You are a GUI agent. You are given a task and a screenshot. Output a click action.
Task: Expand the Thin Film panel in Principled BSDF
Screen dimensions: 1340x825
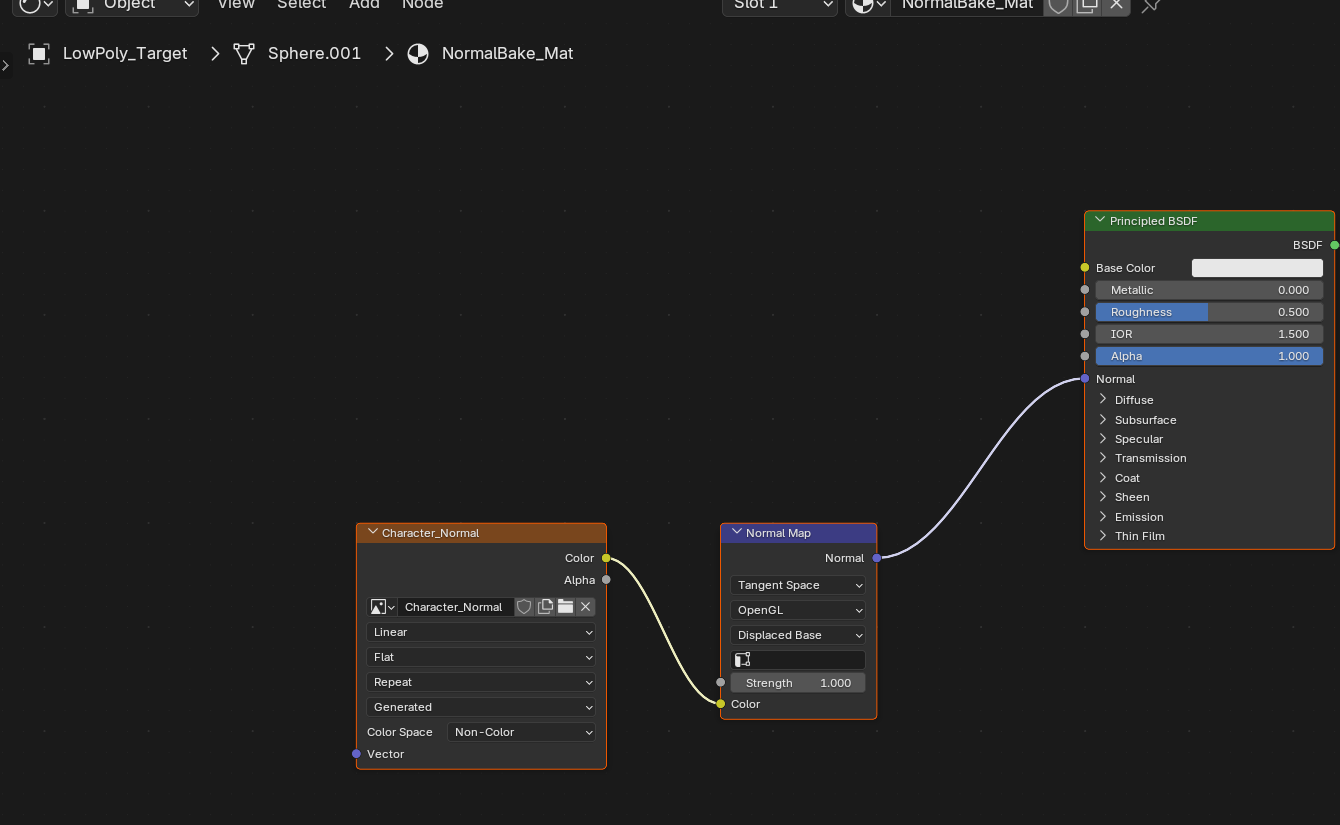[1103, 535]
